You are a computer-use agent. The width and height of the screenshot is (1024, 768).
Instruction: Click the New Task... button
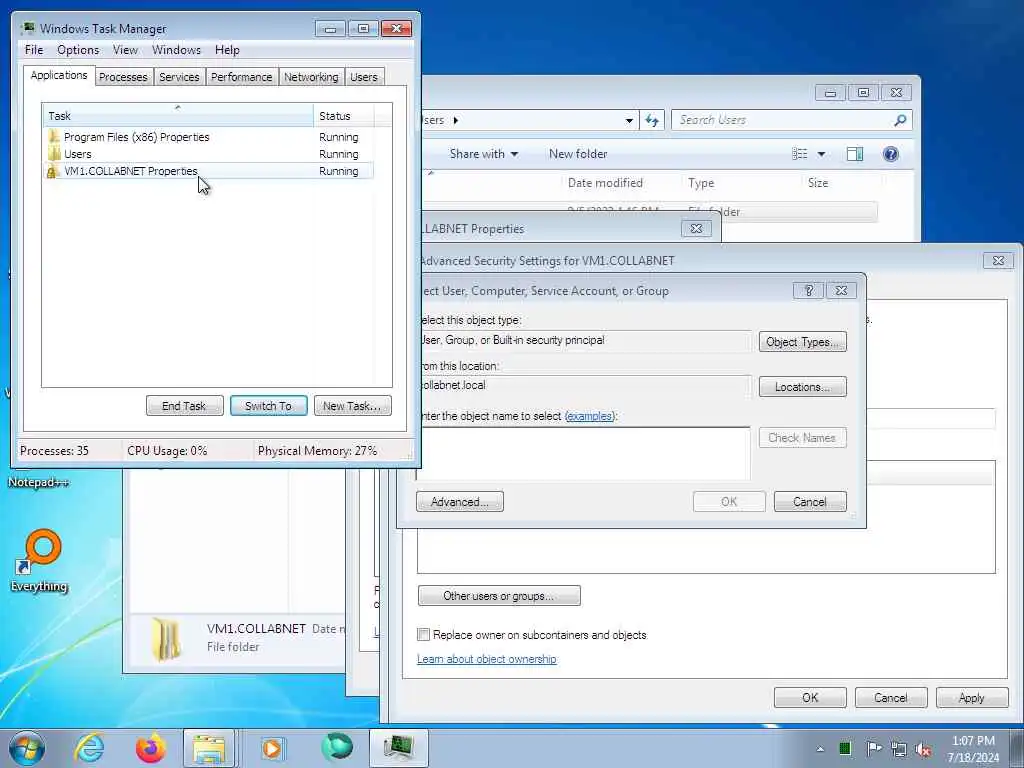click(x=352, y=406)
